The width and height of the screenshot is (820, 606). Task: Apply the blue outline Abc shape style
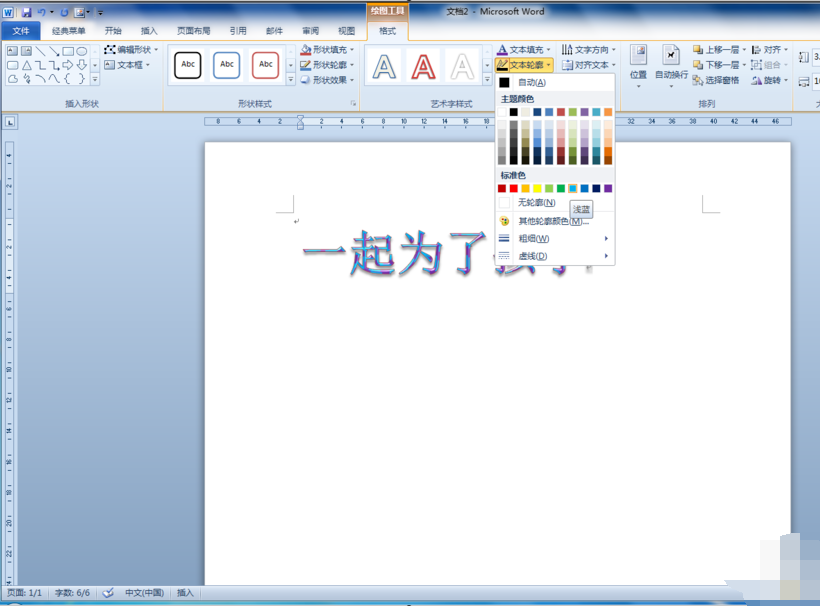tap(226, 65)
